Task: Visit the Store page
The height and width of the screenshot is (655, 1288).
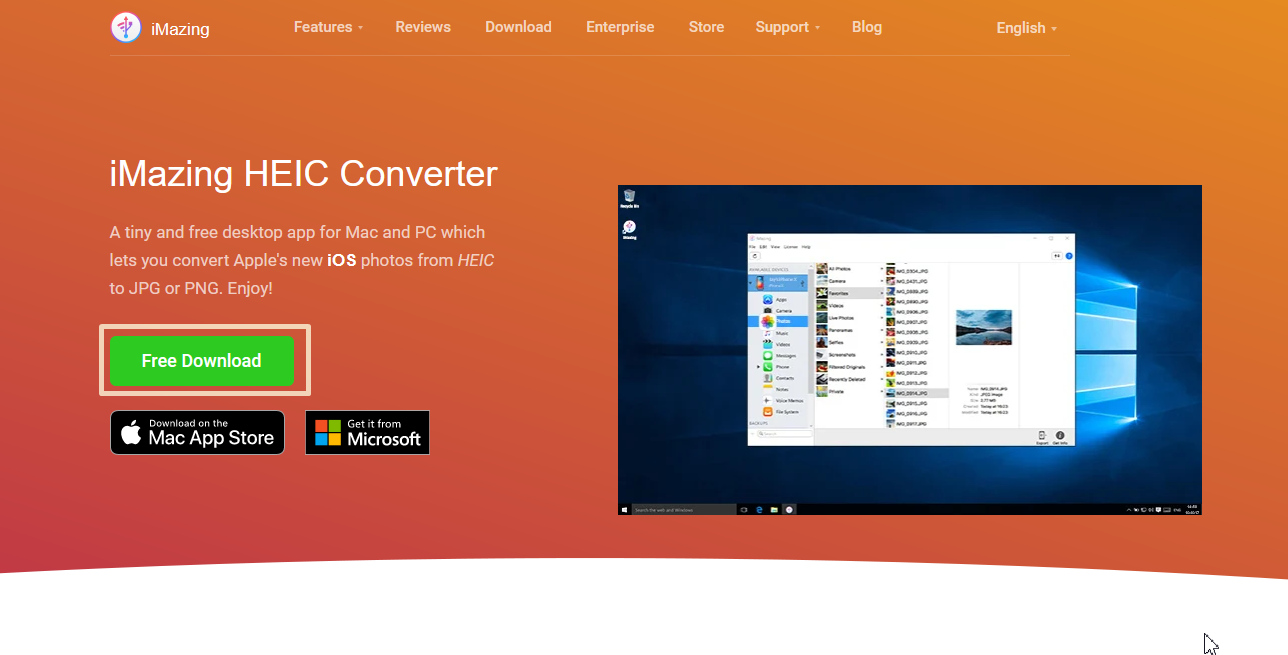Action: [x=706, y=27]
